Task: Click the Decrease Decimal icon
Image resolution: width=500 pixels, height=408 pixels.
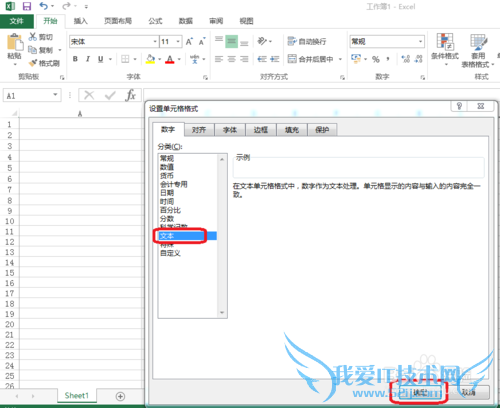Action: (x=418, y=59)
